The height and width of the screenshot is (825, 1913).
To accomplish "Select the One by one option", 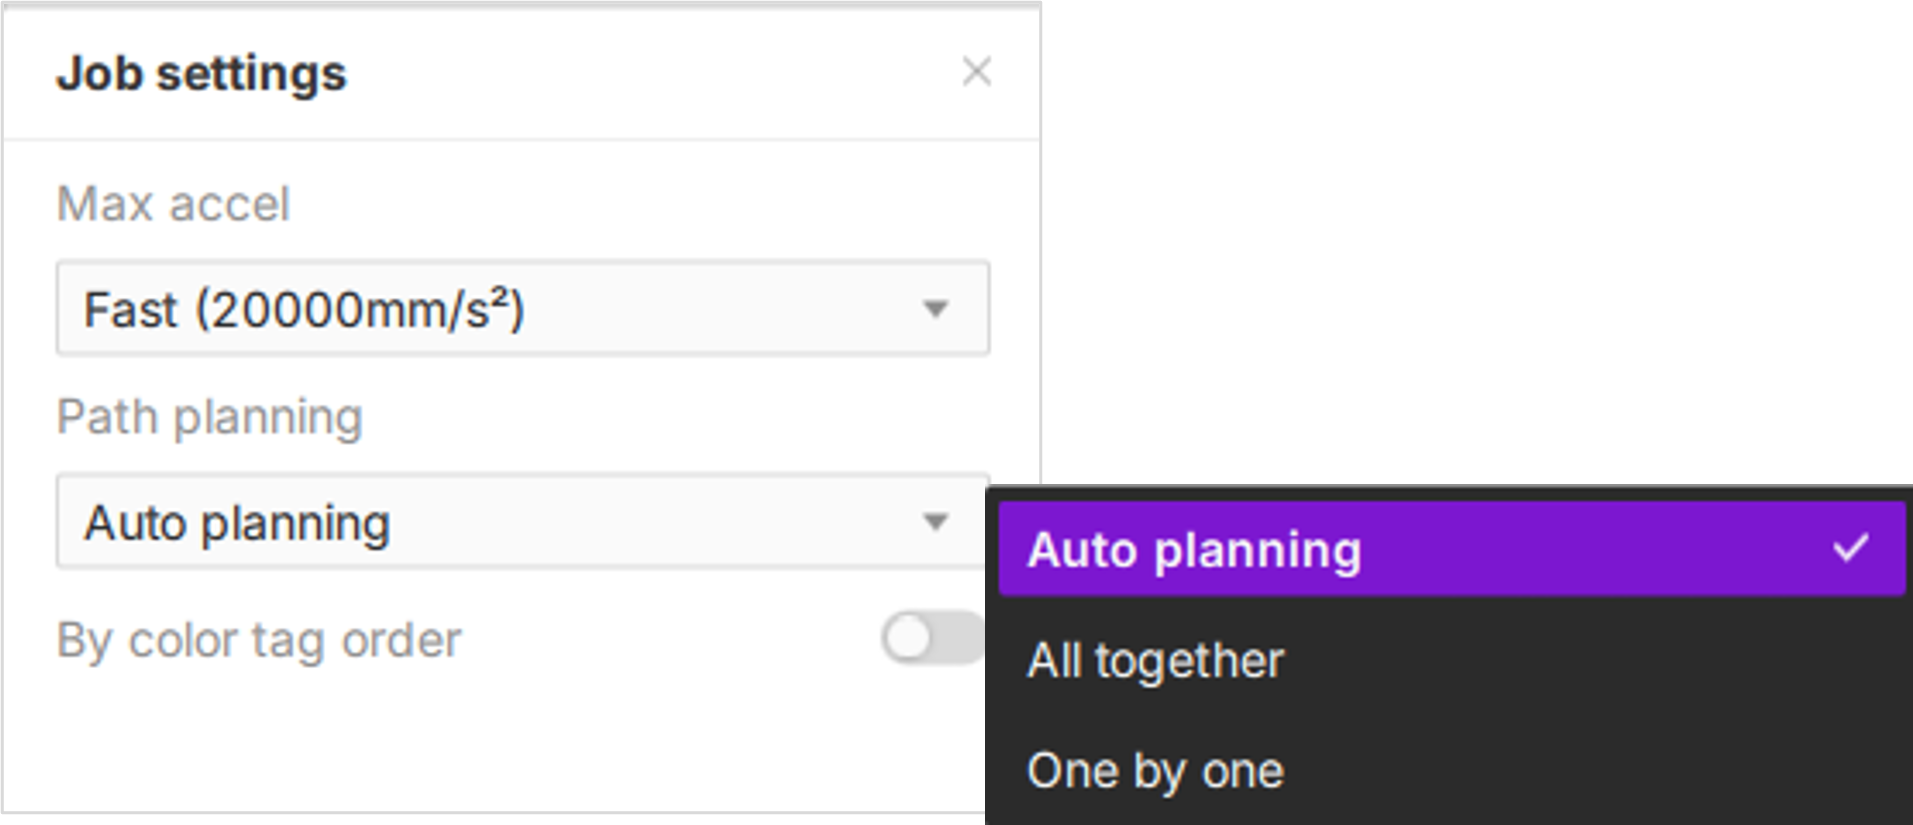I will (x=1155, y=771).
